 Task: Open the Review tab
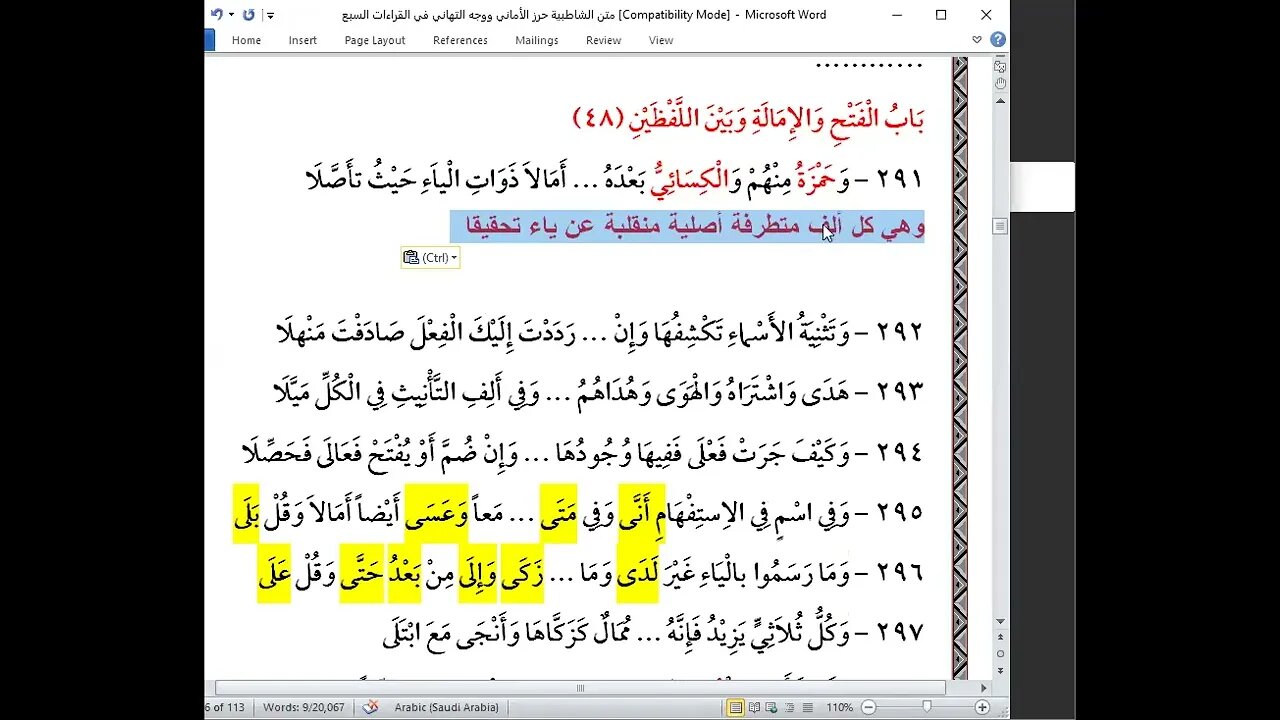[x=604, y=40]
